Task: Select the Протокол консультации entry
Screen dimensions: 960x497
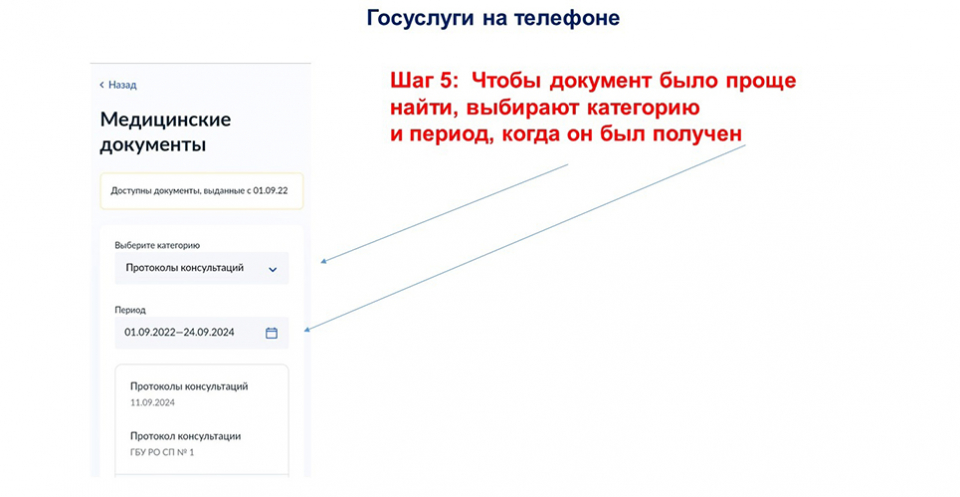Action: (x=185, y=436)
